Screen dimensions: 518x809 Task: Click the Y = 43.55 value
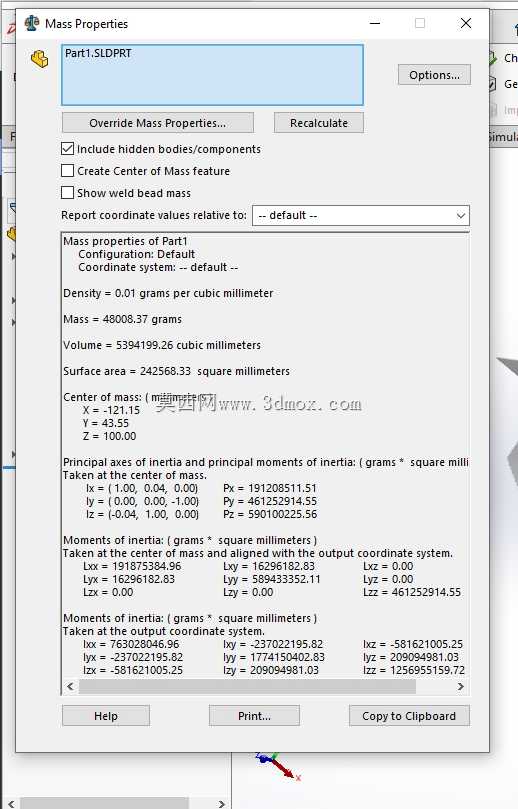(106, 423)
